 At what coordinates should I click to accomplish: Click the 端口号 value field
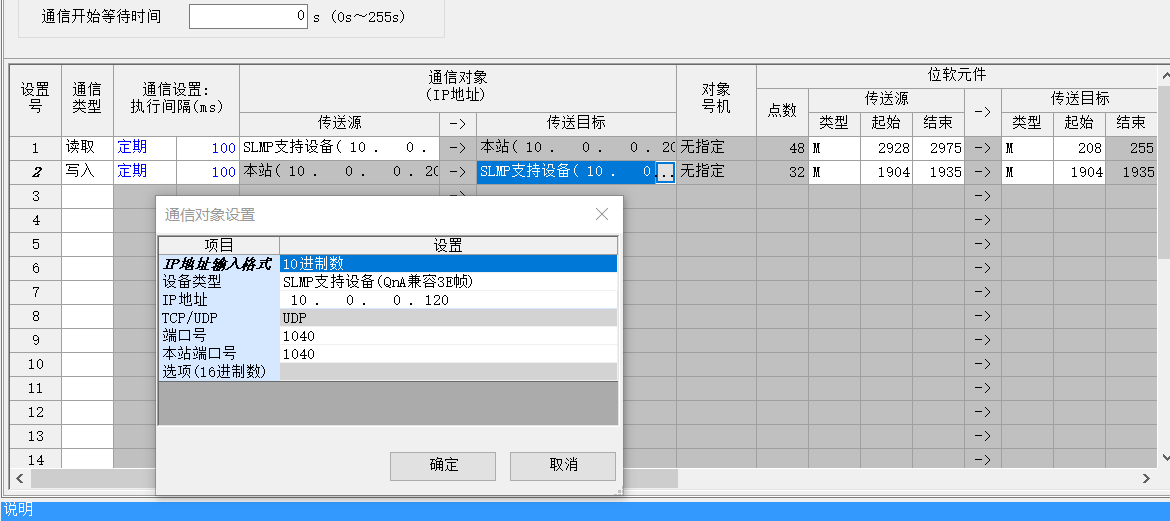coord(448,336)
